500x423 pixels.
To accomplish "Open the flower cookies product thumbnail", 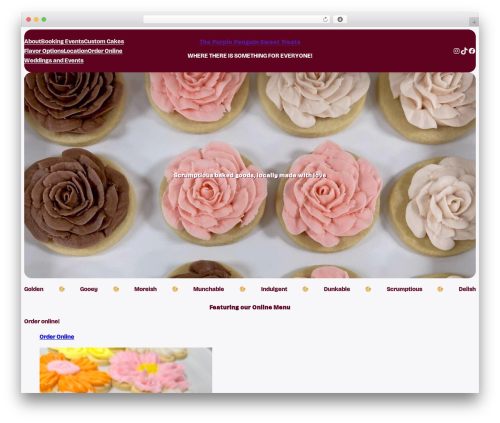I will pyautogui.click(x=126, y=370).
